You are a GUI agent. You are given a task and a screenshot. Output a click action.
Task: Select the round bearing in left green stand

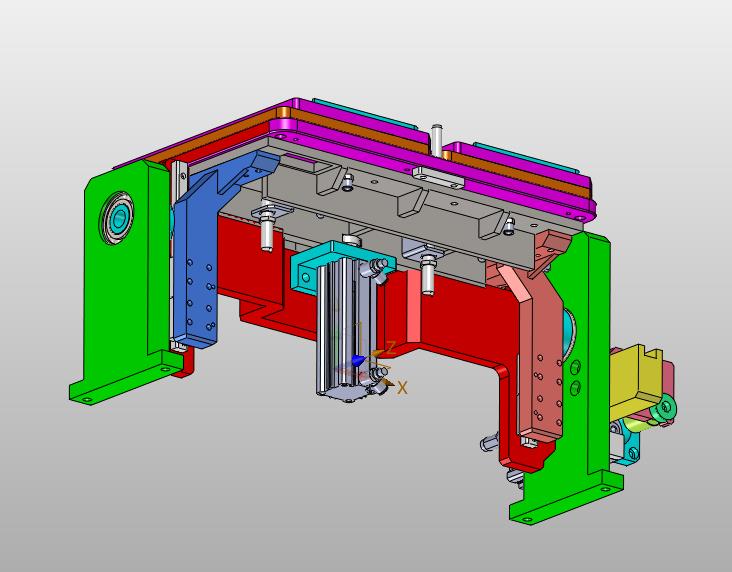pos(116,217)
